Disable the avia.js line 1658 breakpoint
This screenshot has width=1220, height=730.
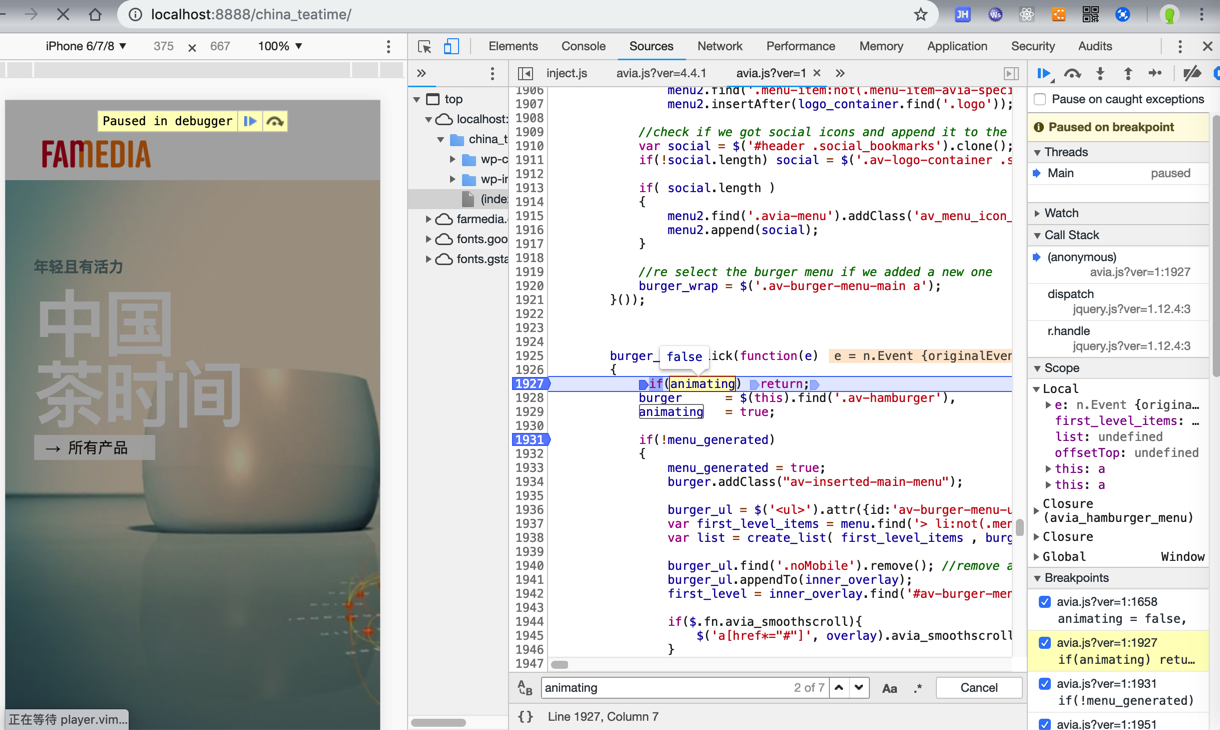[1045, 602]
